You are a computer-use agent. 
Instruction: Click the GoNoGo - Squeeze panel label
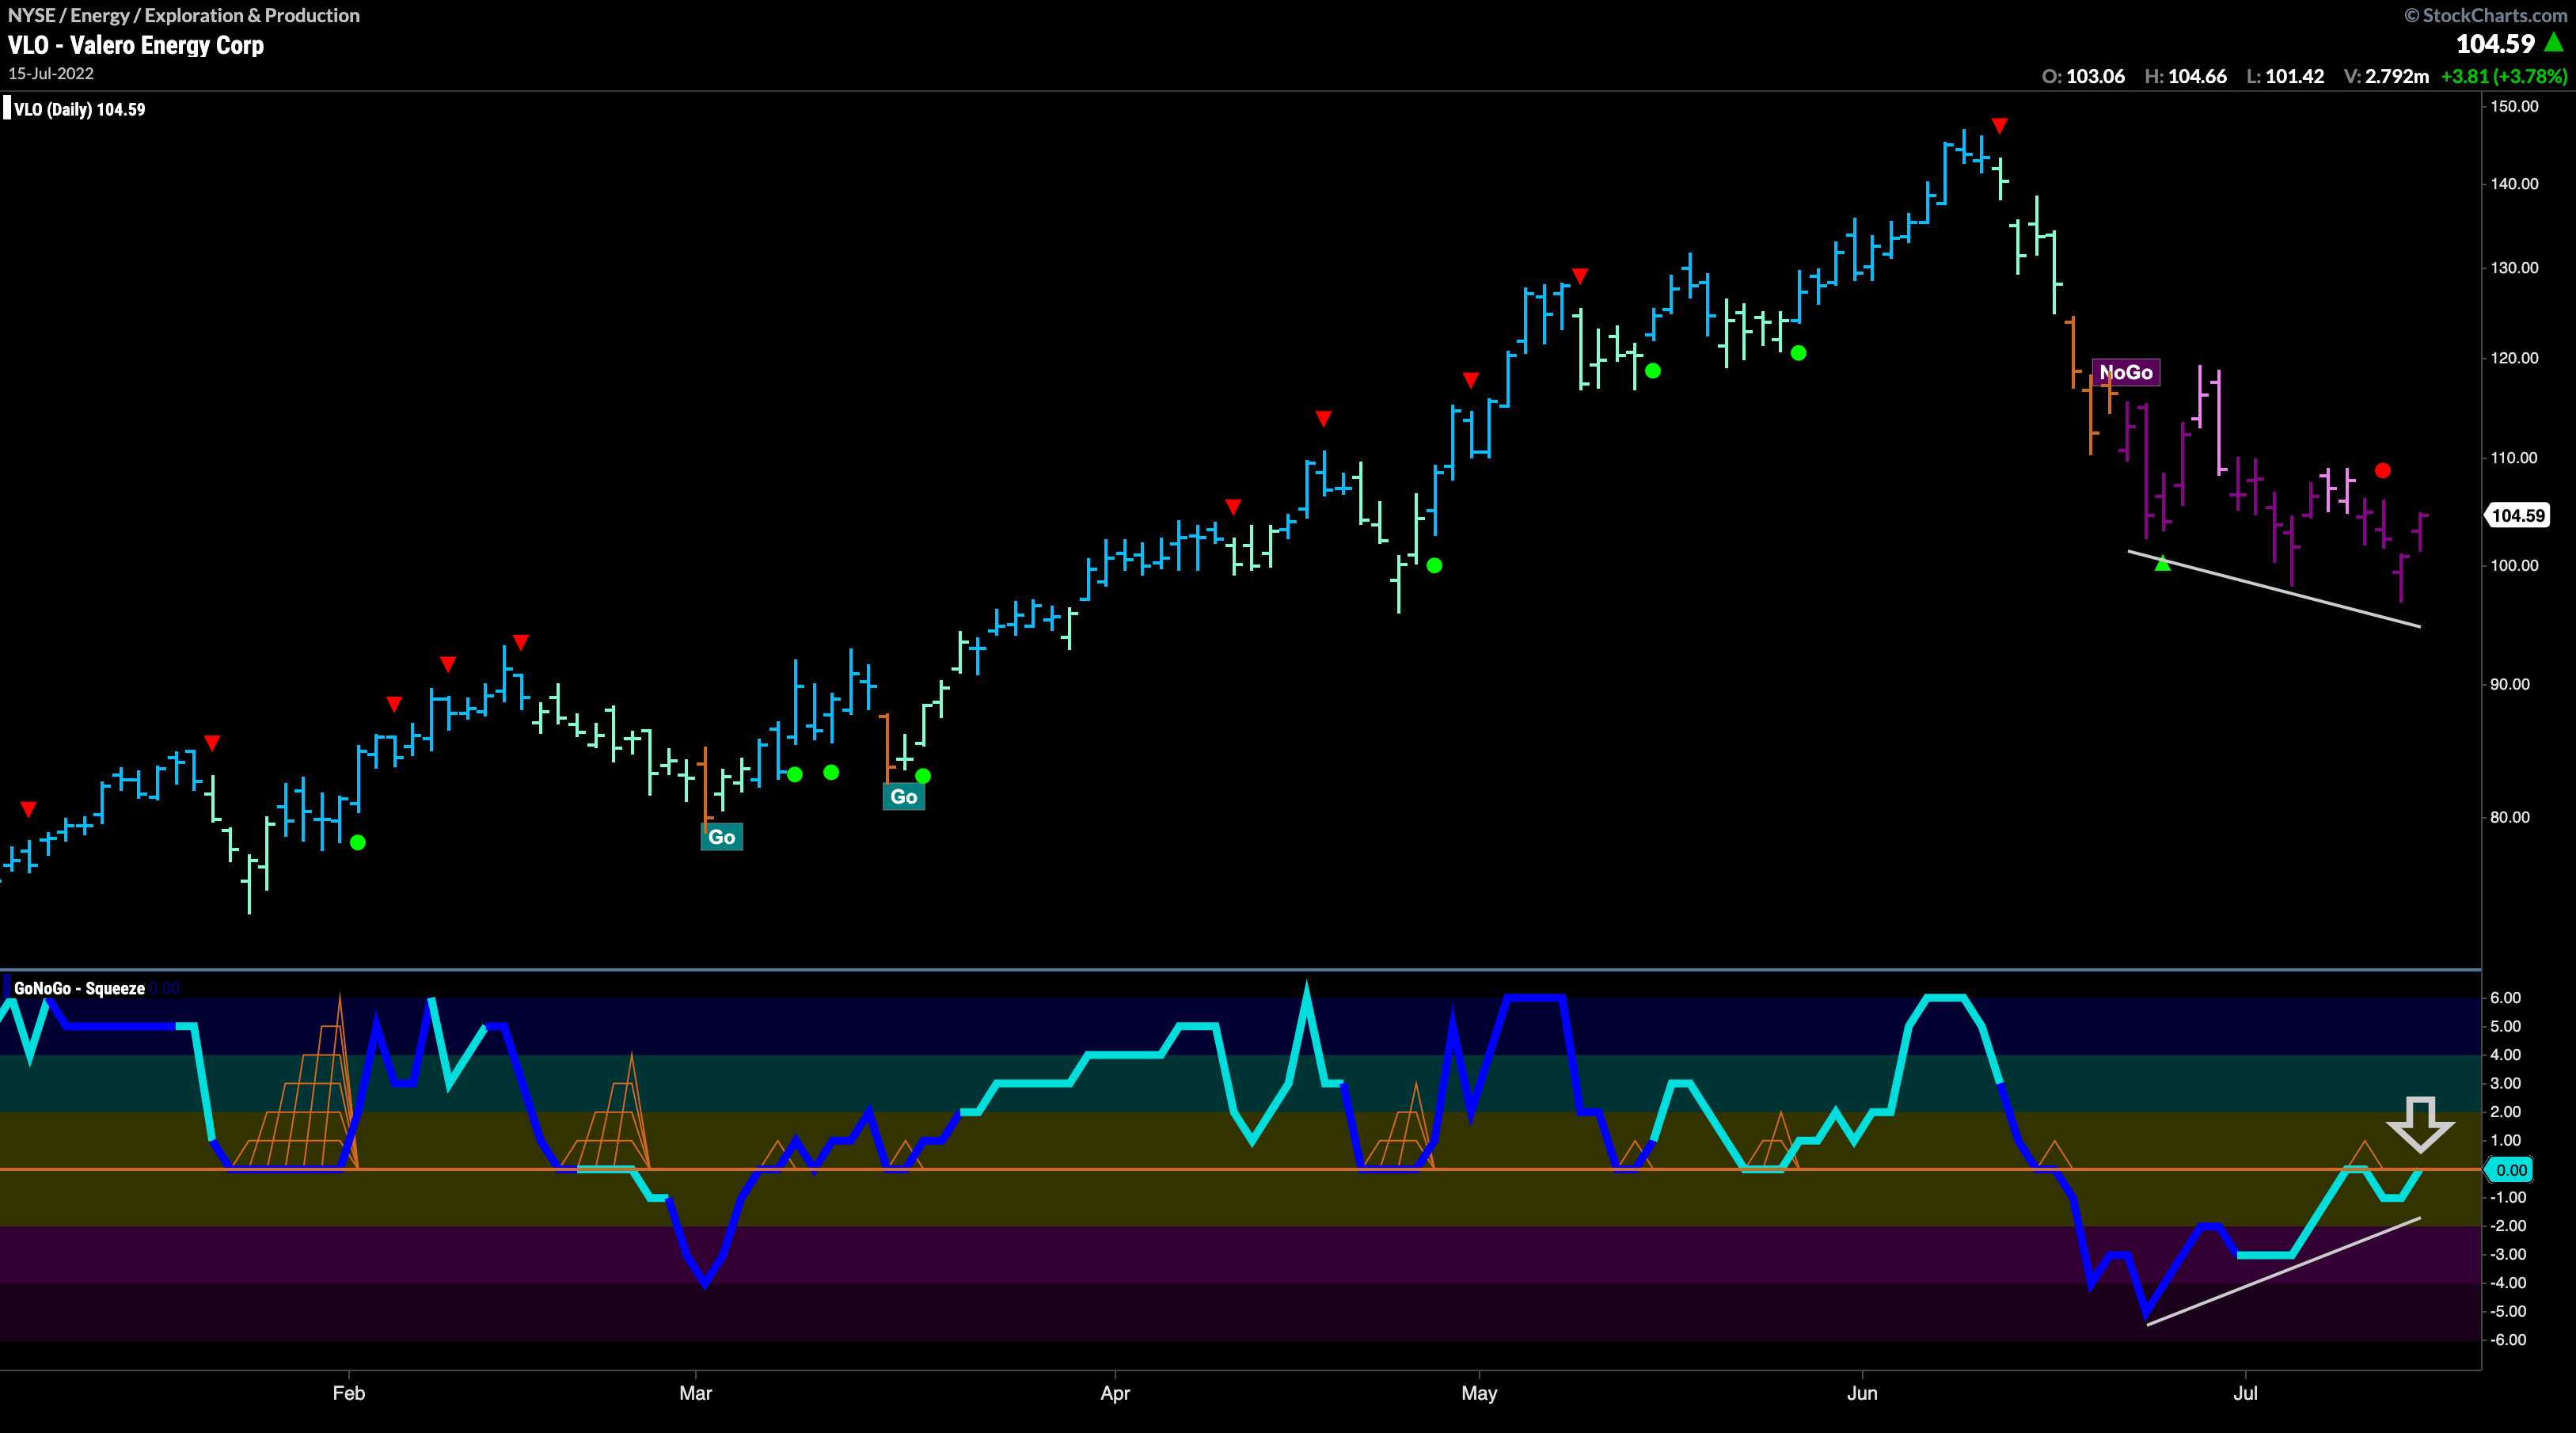coord(79,988)
